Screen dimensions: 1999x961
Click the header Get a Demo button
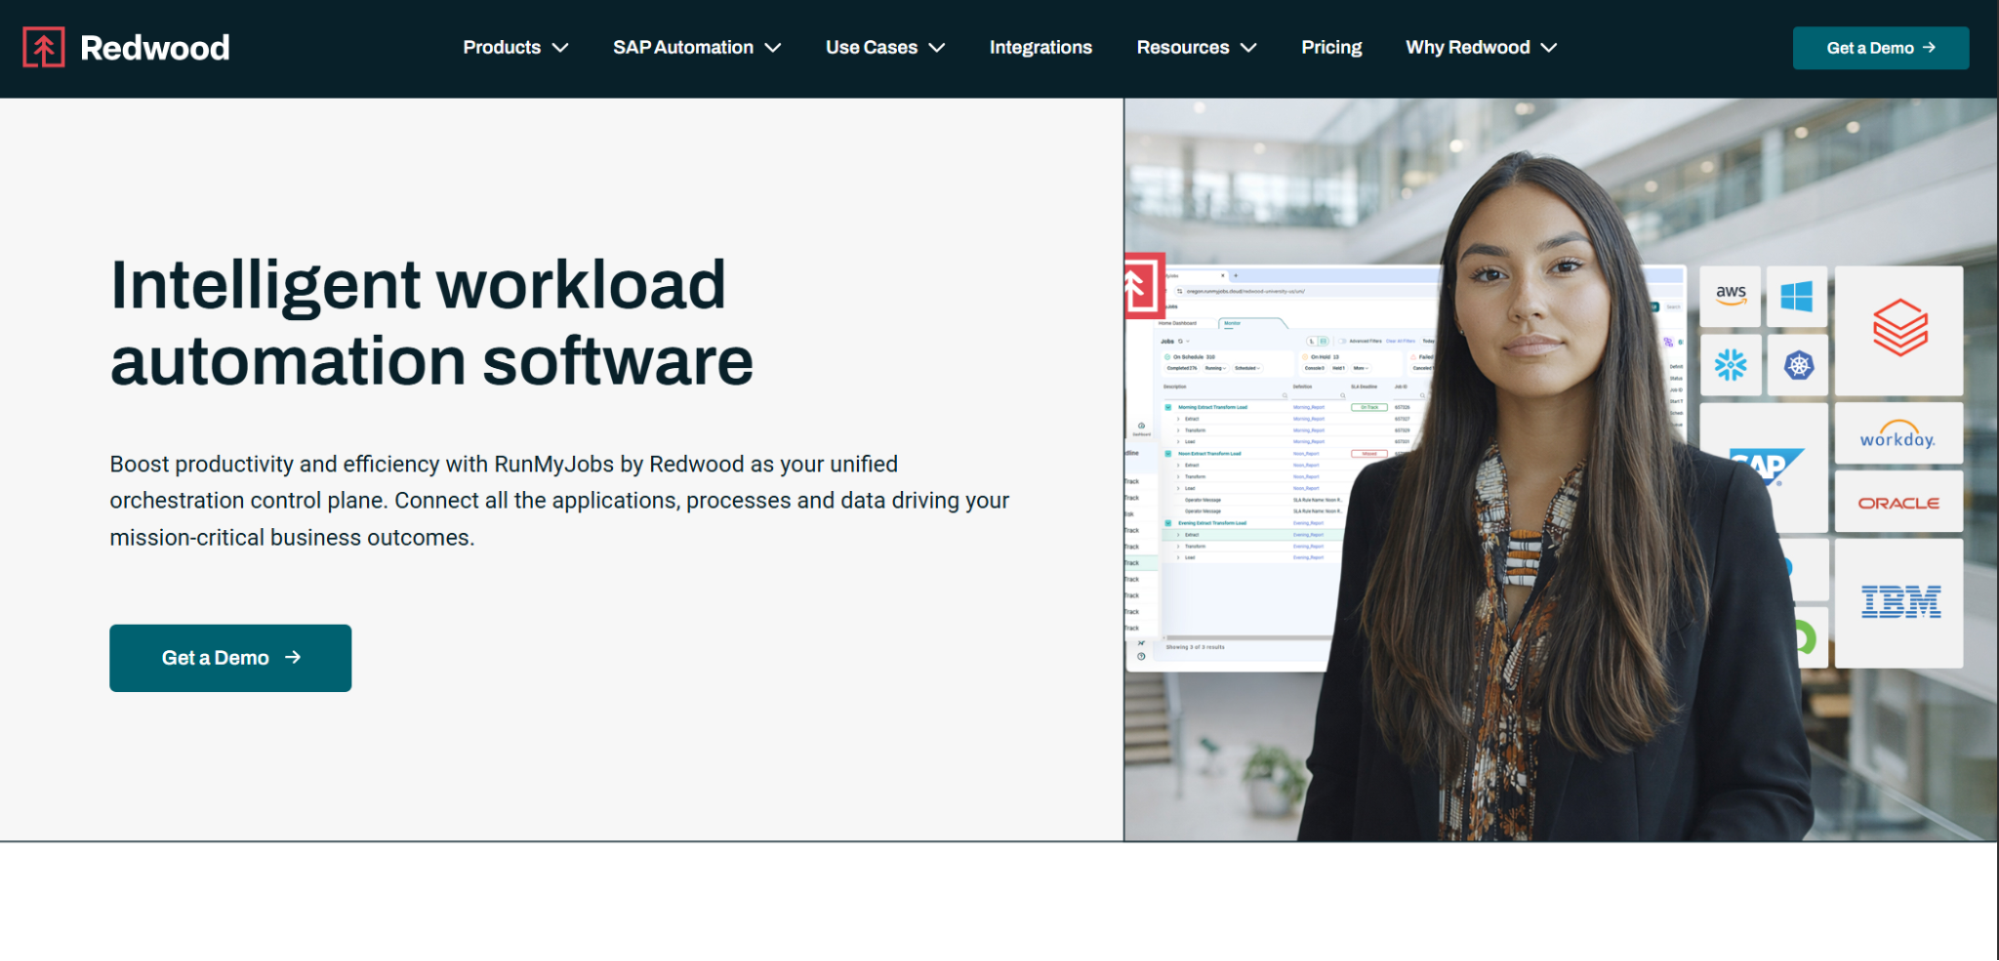pyautogui.click(x=1880, y=48)
